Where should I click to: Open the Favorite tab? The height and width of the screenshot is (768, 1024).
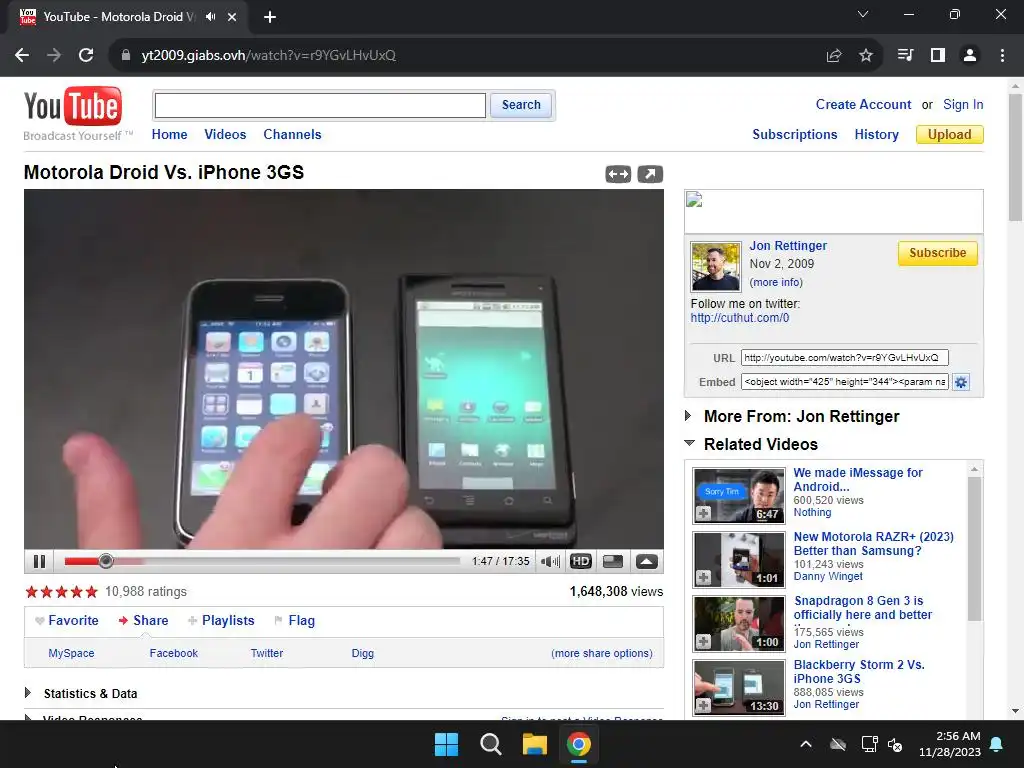click(x=73, y=620)
